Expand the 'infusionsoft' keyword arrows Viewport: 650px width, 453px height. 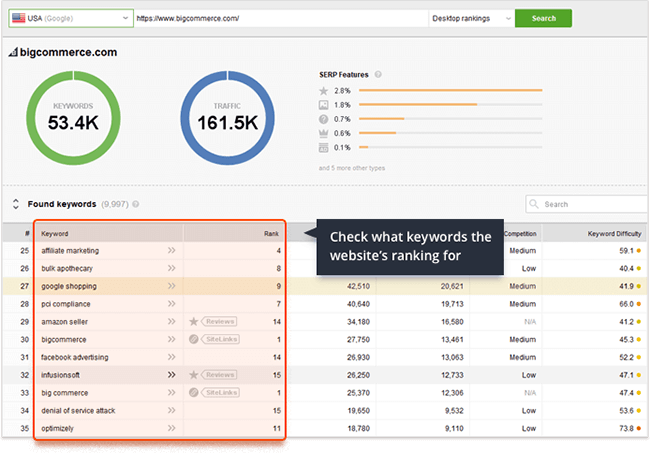click(172, 375)
